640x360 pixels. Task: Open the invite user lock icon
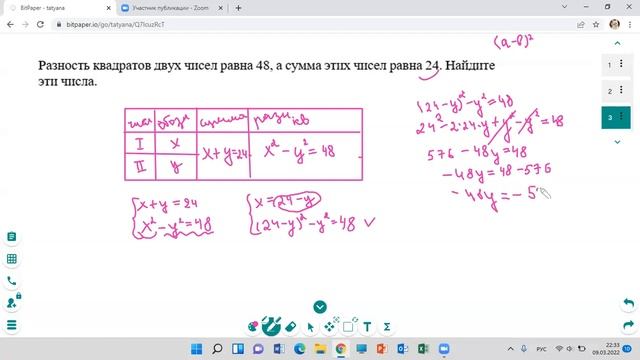pos(13,302)
